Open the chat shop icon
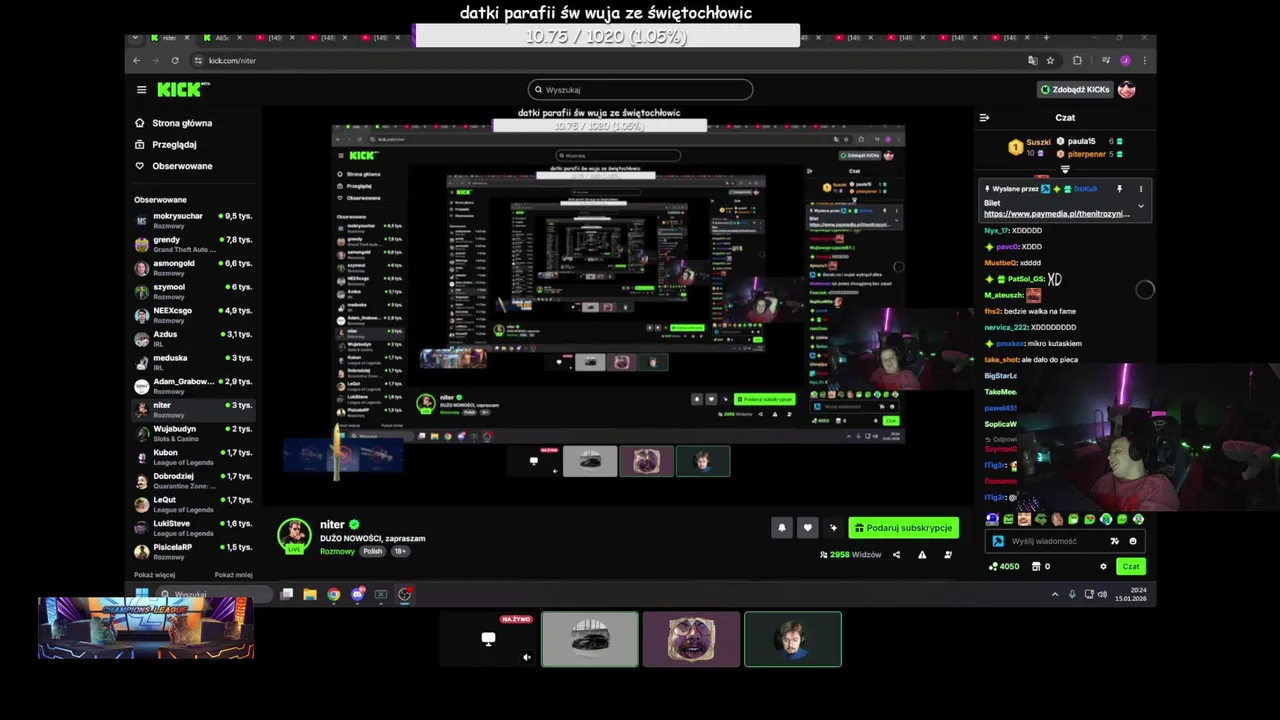Image resolution: width=1280 pixels, height=720 pixels. tap(1036, 566)
